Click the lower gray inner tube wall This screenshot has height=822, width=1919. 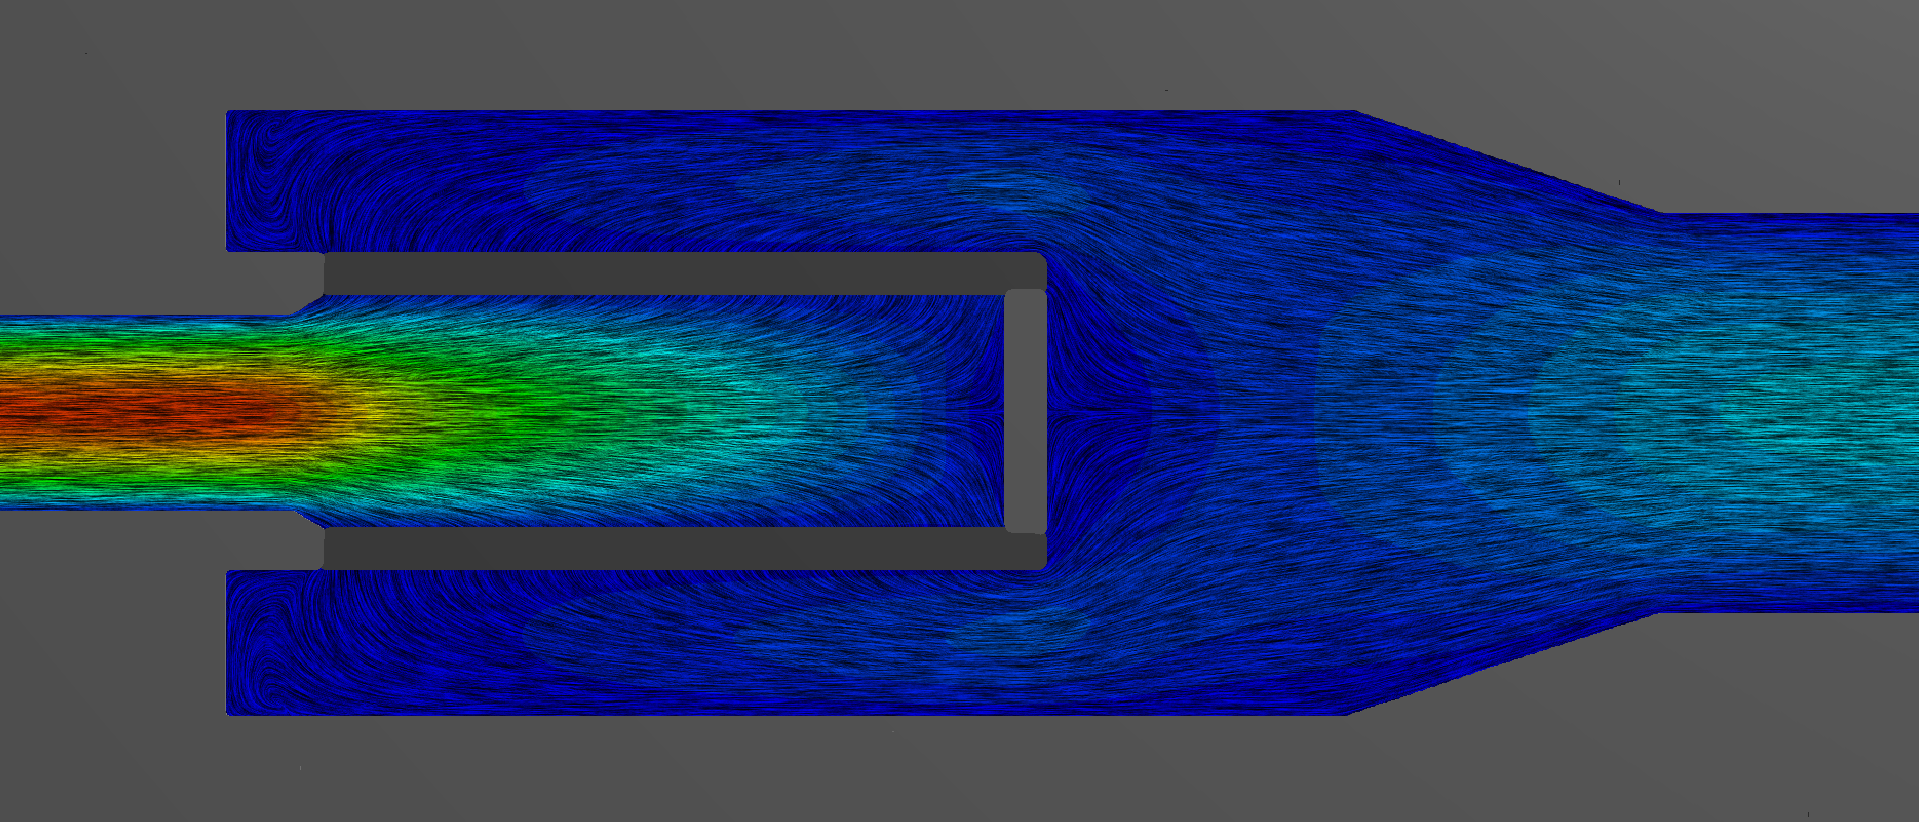click(x=680, y=549)
